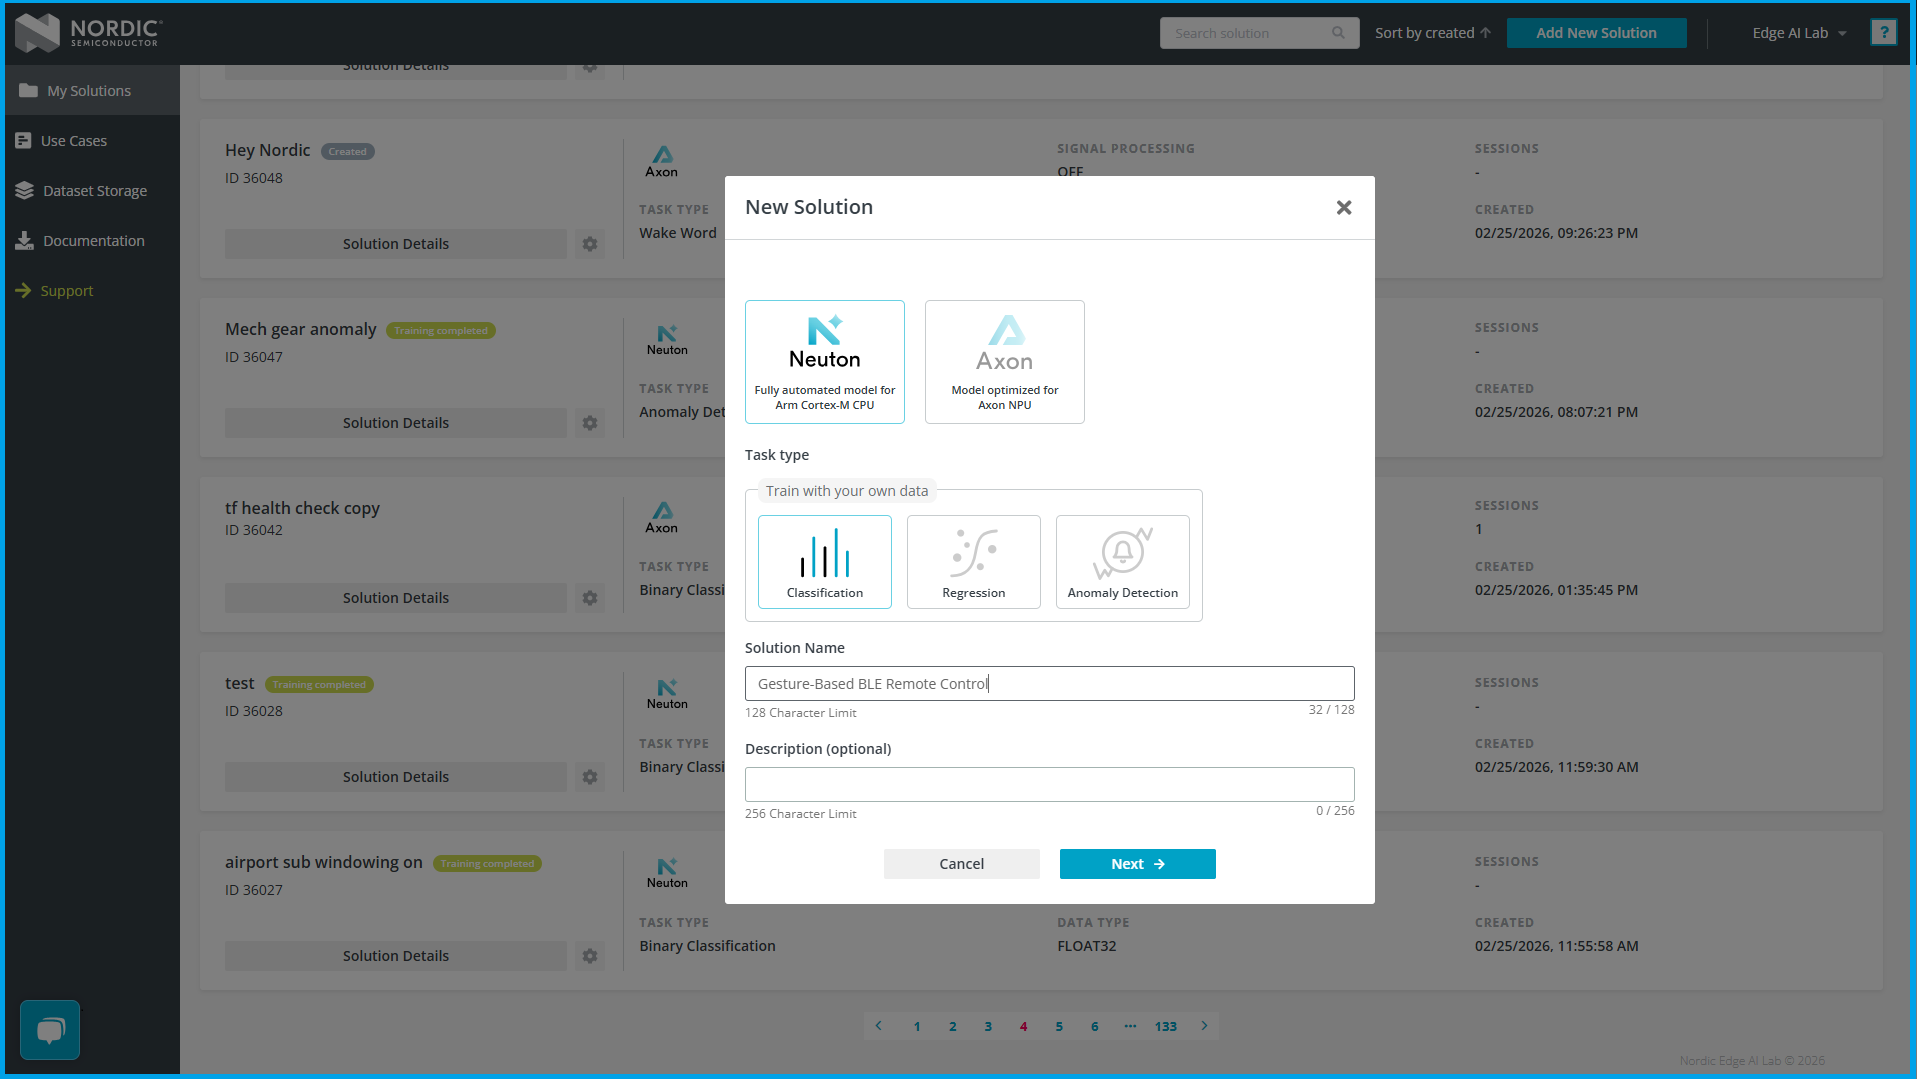
Task: Open settings gear for Hey Nordic
Action: pos(590,244)
